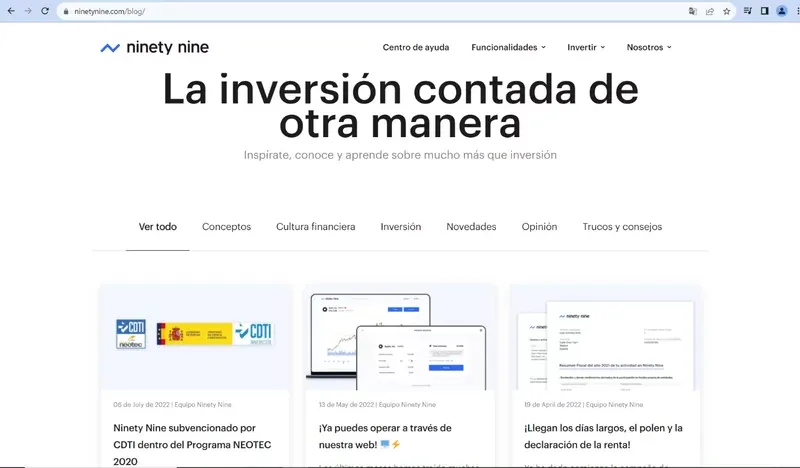Open the Chrome profile avatar
The height and width of the screenshot is (468, 800).
(x=782, y=11)
